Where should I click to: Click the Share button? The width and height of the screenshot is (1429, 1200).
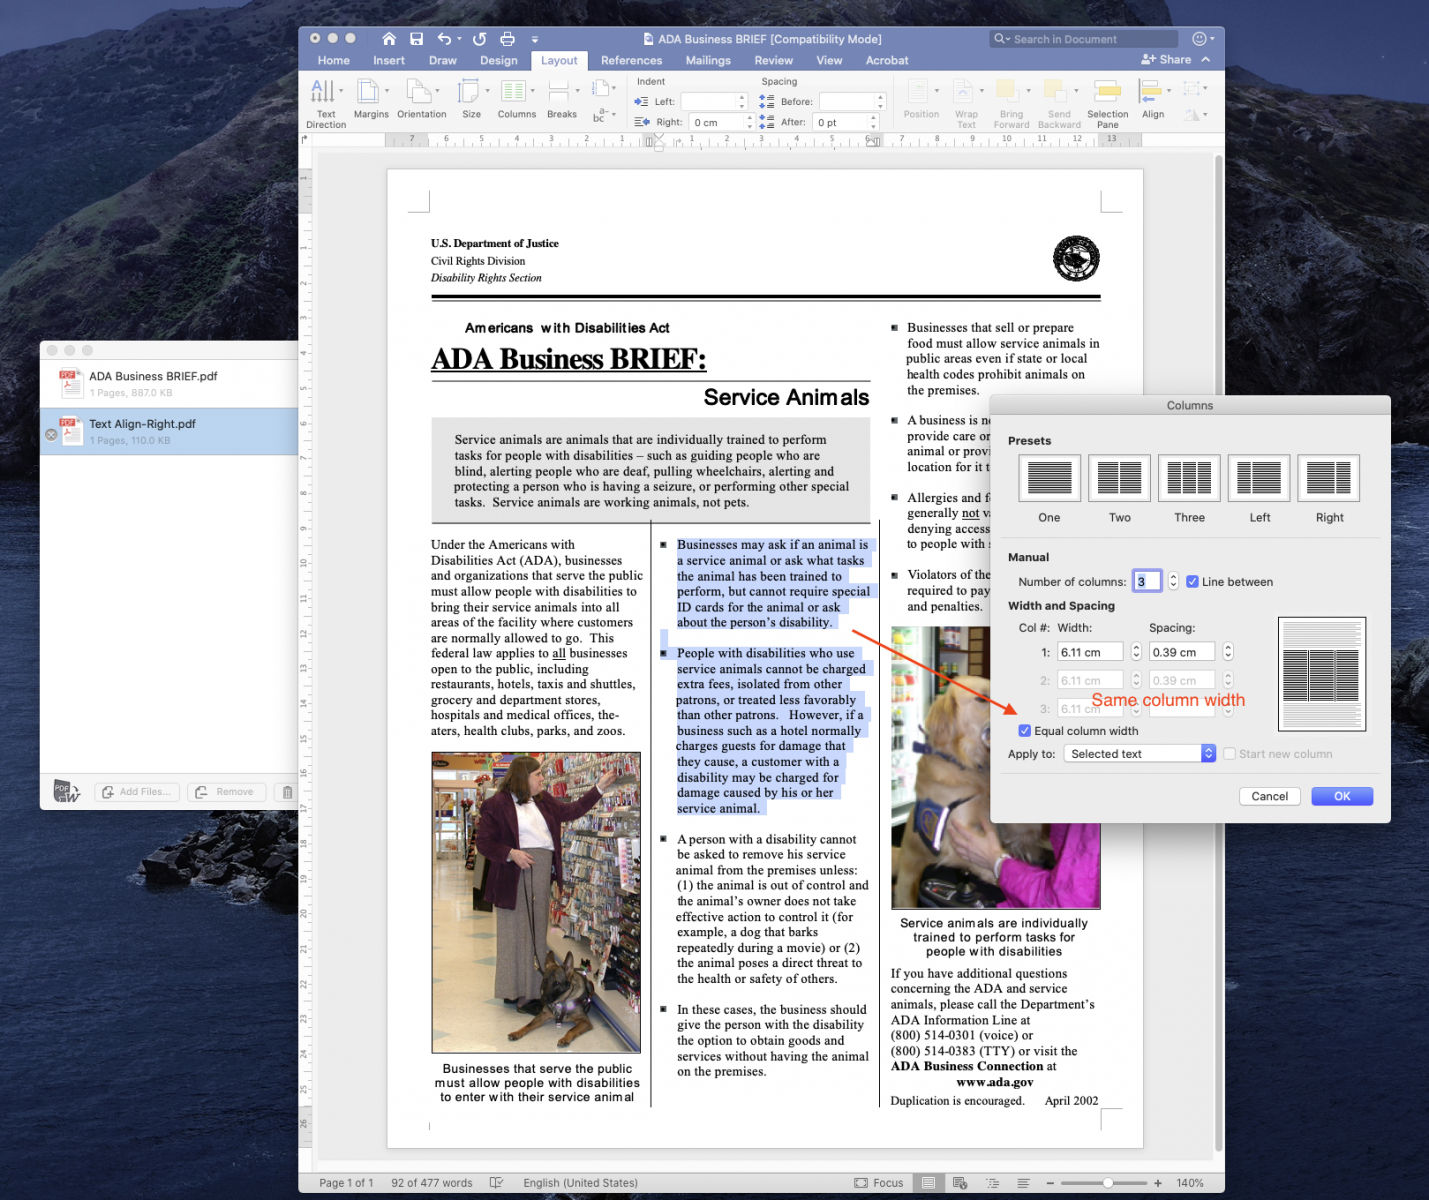[1166, 60]
